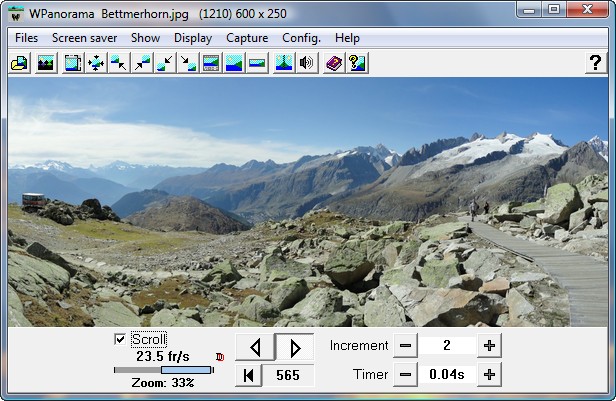Open the Files menu

(x=27, y=38)
